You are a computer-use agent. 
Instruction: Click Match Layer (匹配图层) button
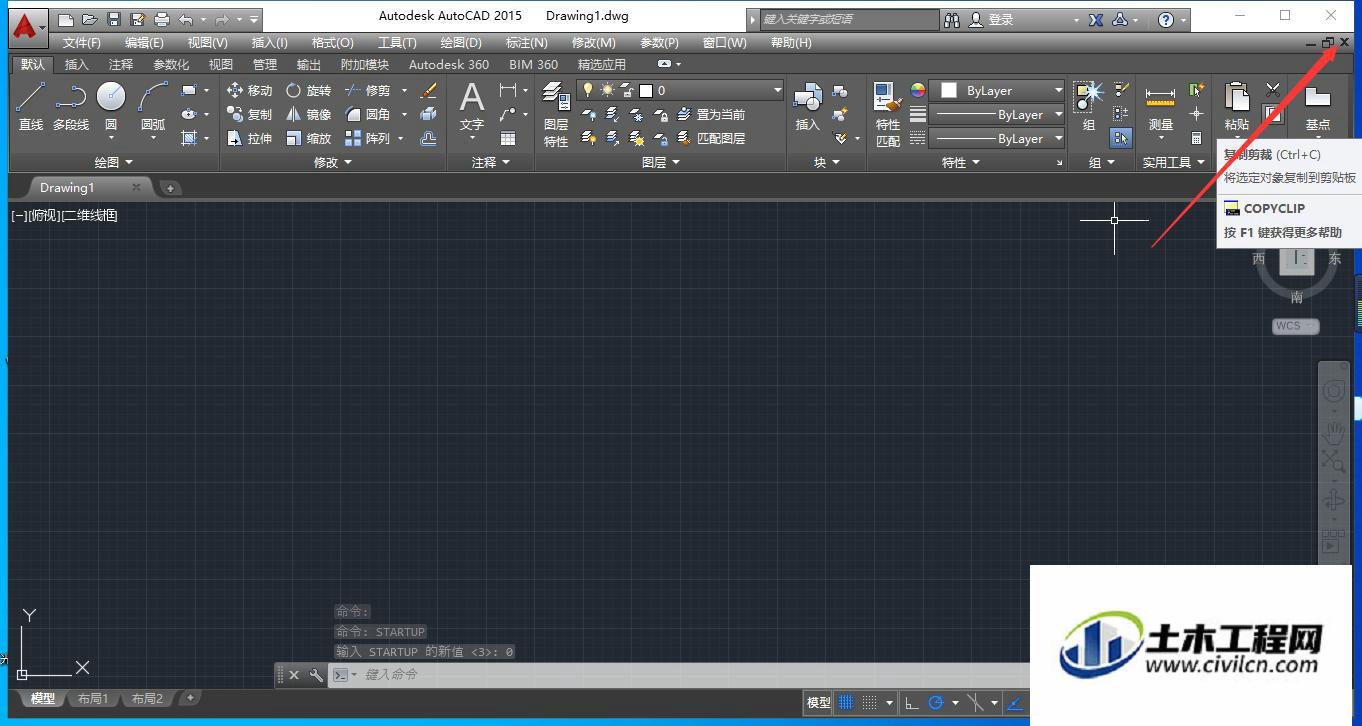[711, 138]
